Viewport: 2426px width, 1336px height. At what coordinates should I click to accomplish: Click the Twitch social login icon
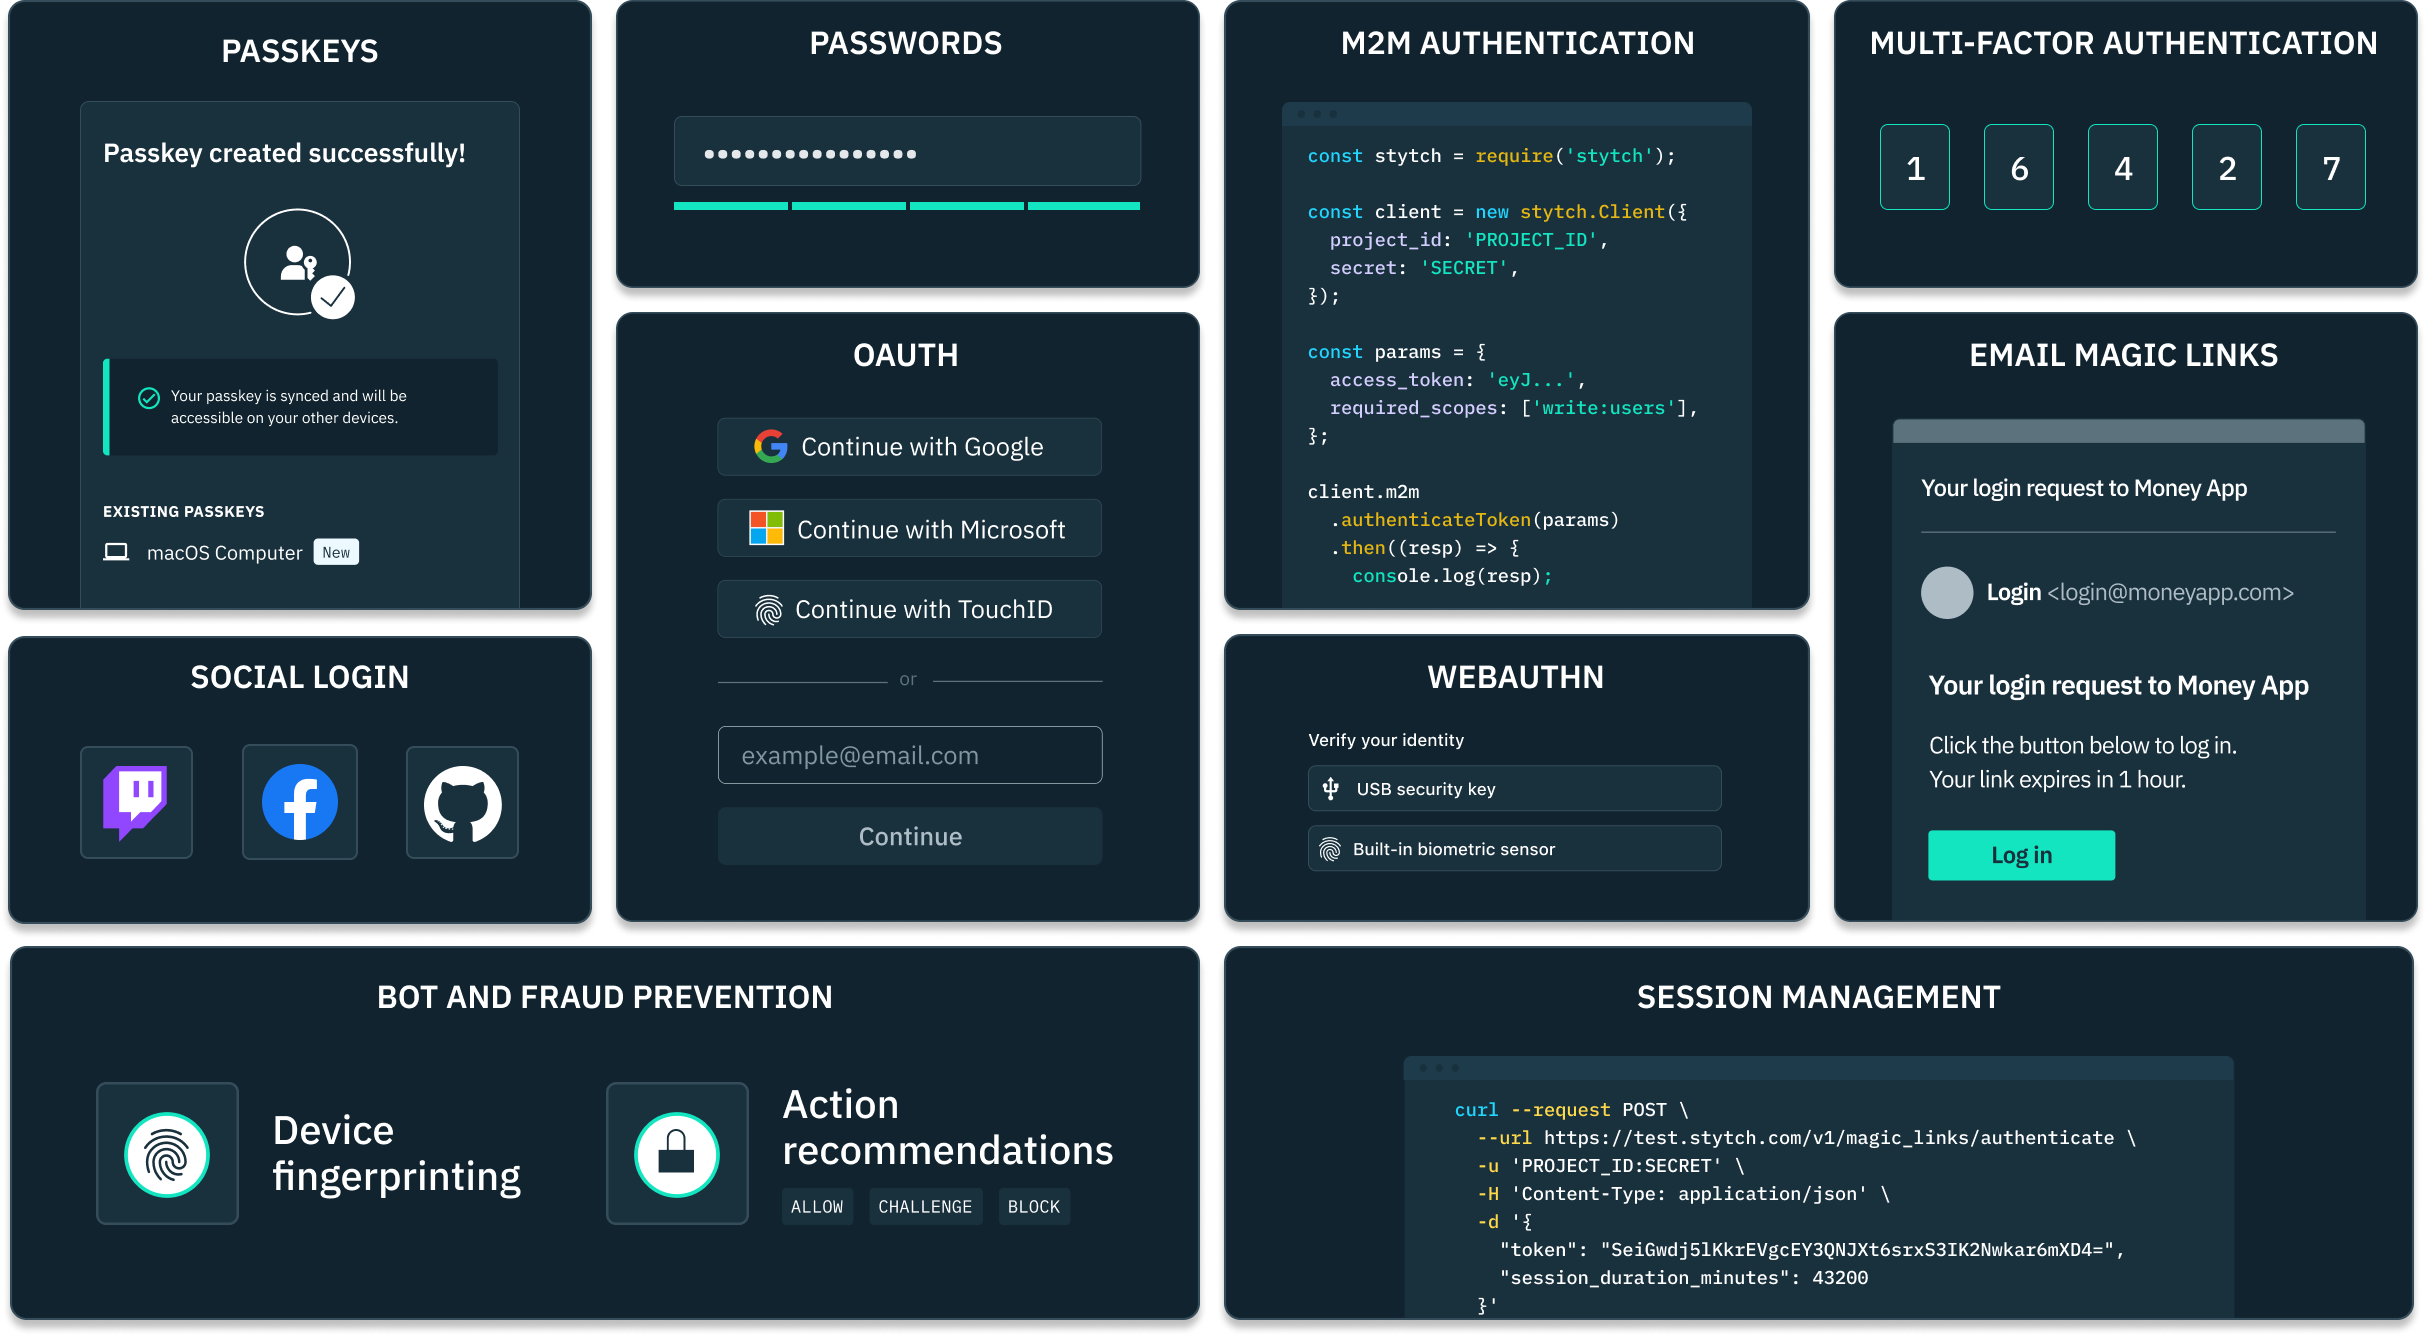(x=136, y=802)
